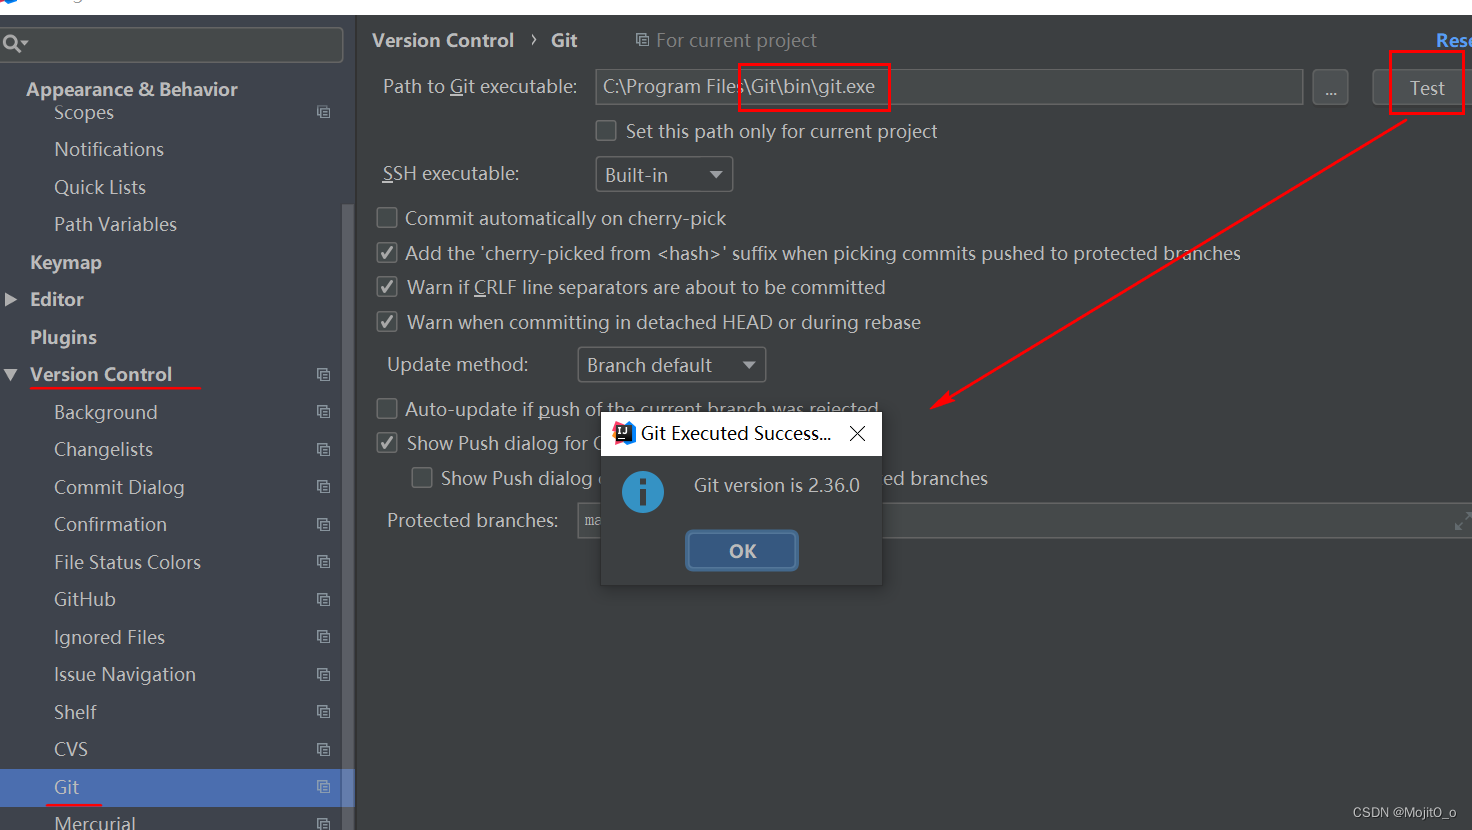Click the expand icon of Protected branches field
Screen dimensions: 1472x830
pyautogui.click(x=1462, y=521)
